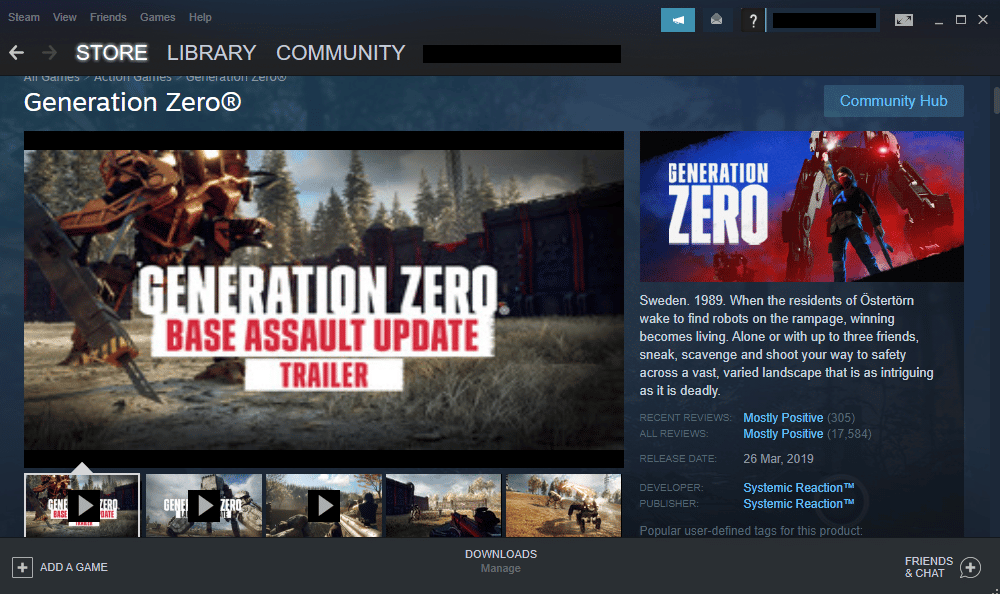This screenshot has width=1000, height=594.
Task: Play the first trailer thumbnail
Action: (82, 505)
